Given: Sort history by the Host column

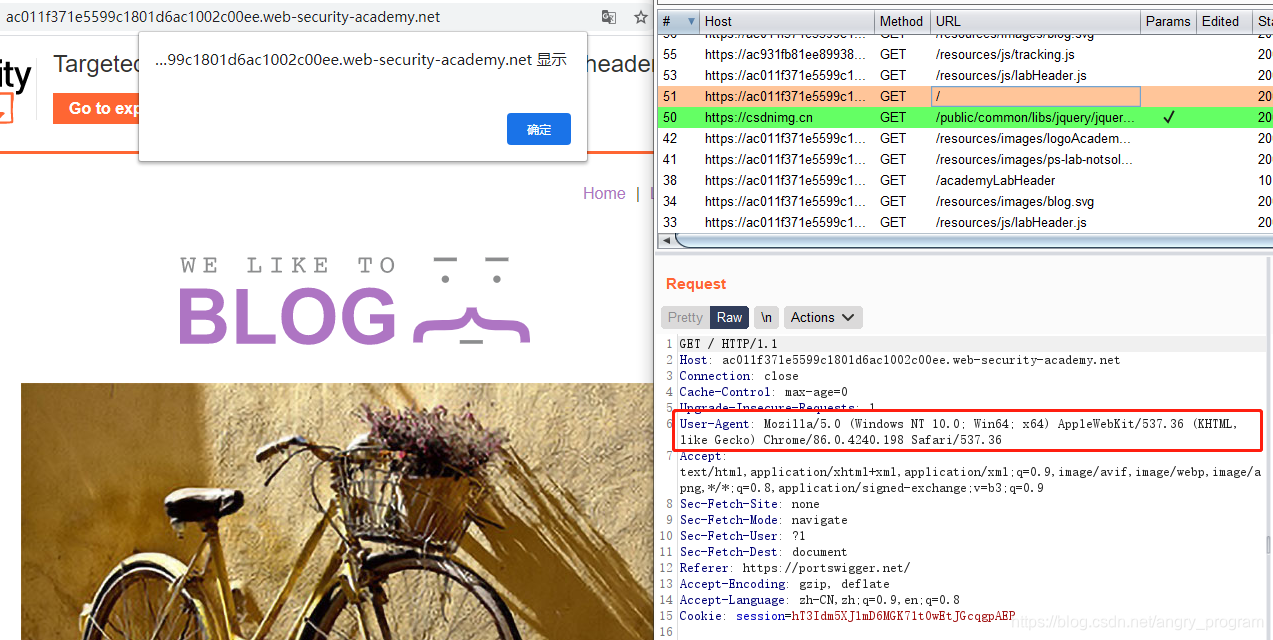Looking at the screenshot, I should pyautogui.click(x=787, y=21).
